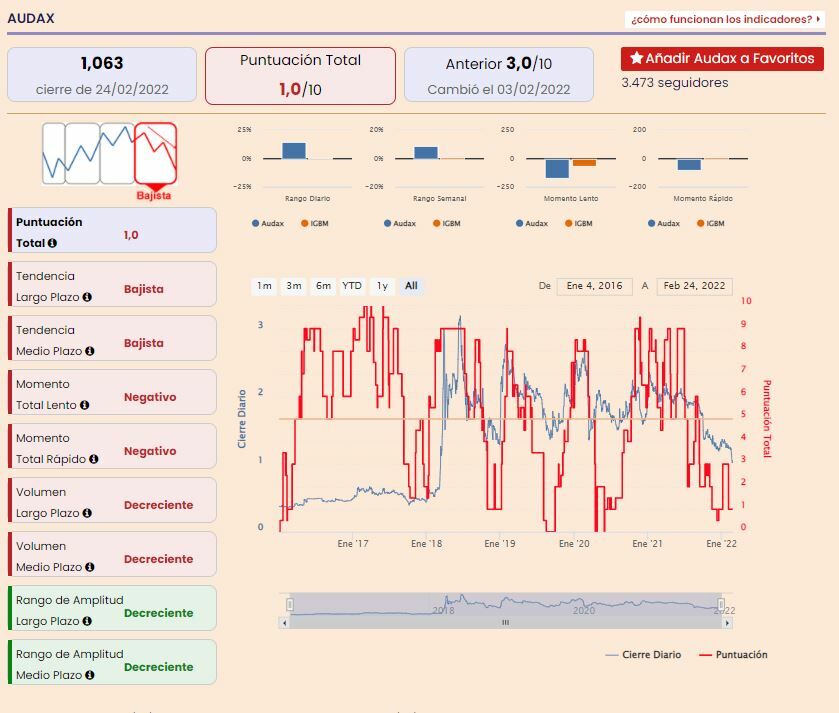Image resolution: width=839 pixels, height=713 pixels.
Task: Click info icon for Momento Total Rápido
Action: (x=94, y=459)
